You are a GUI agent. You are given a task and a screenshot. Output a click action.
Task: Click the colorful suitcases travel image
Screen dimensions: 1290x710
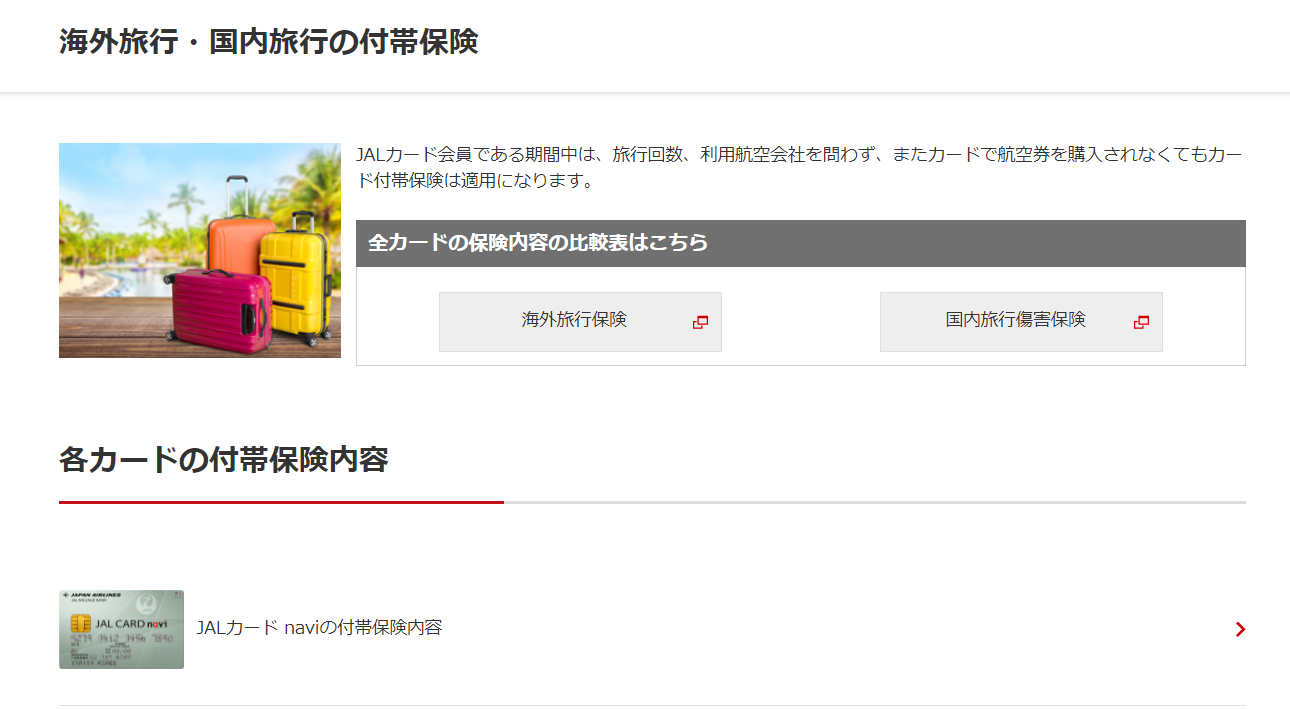point(200,250)
